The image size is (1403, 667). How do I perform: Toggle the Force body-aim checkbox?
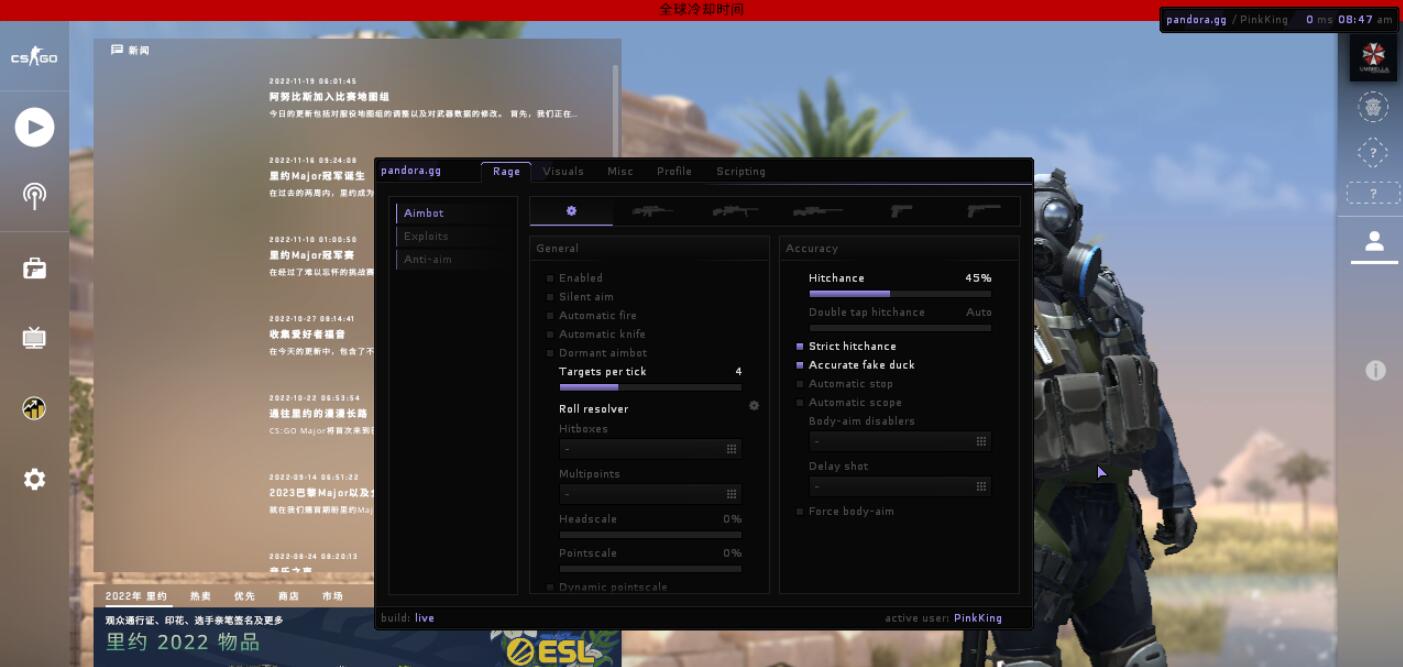pos(800,512)
